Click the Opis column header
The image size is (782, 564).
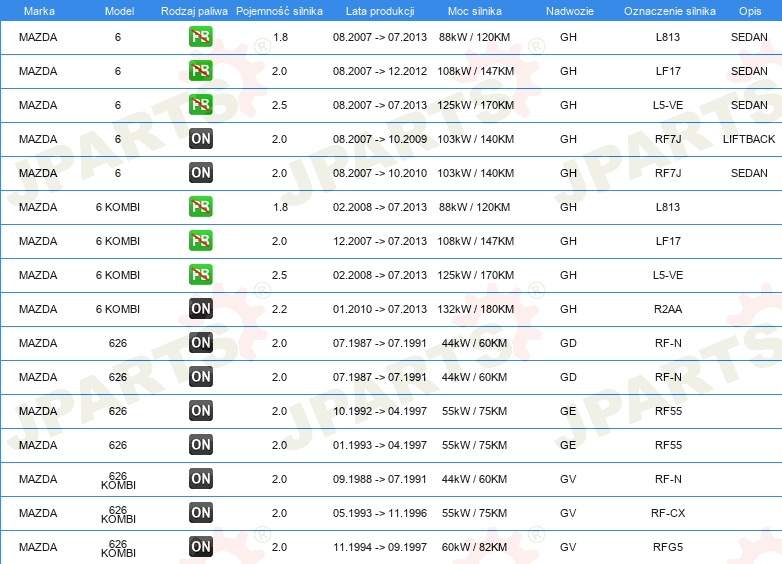pyautogui.click(x=750, y=11)
